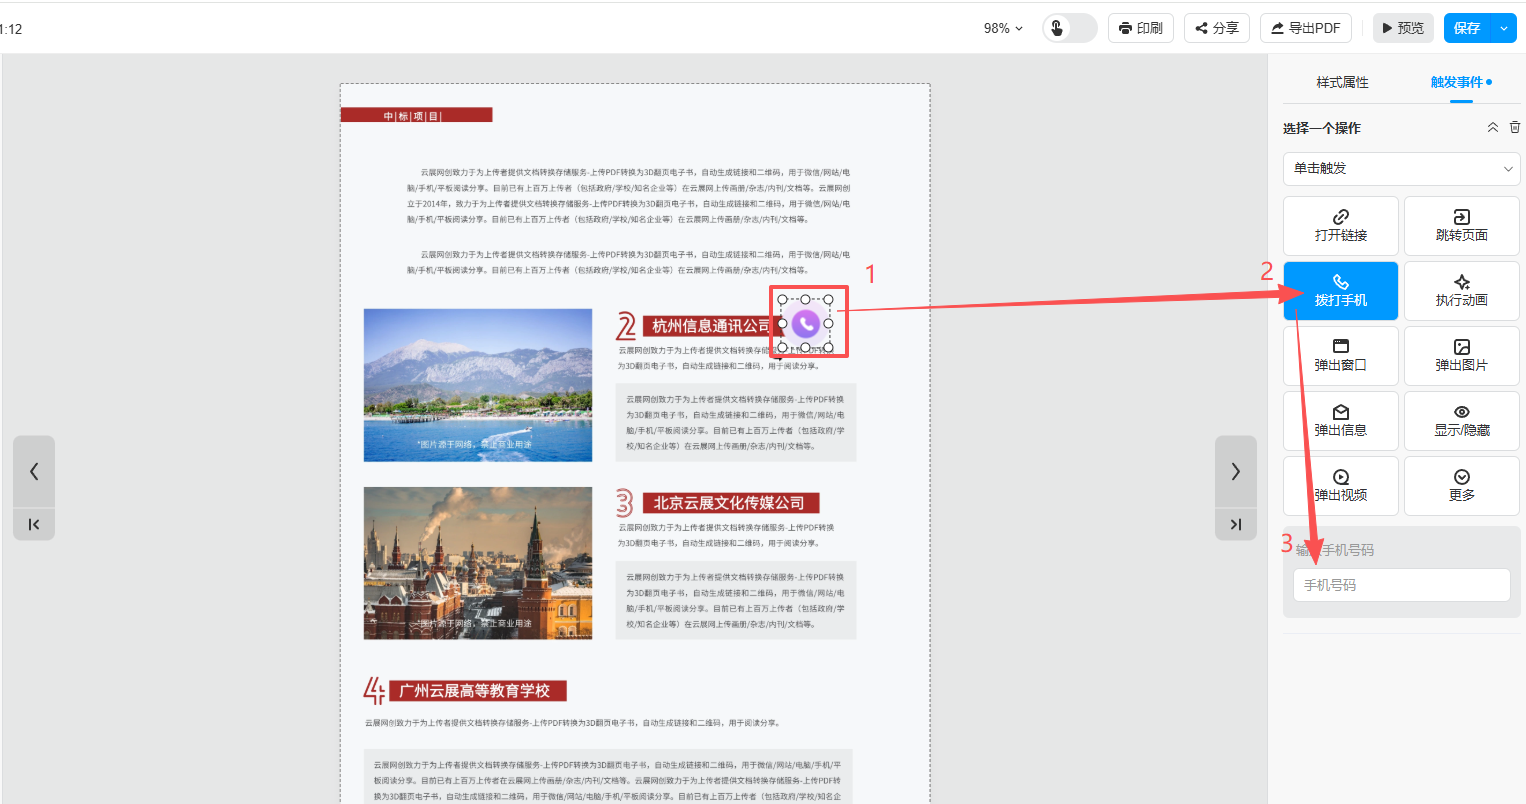Switch to the 样式属性 tab
The height and width of the screenshot is (804, 1526).
click(1342, 82)
